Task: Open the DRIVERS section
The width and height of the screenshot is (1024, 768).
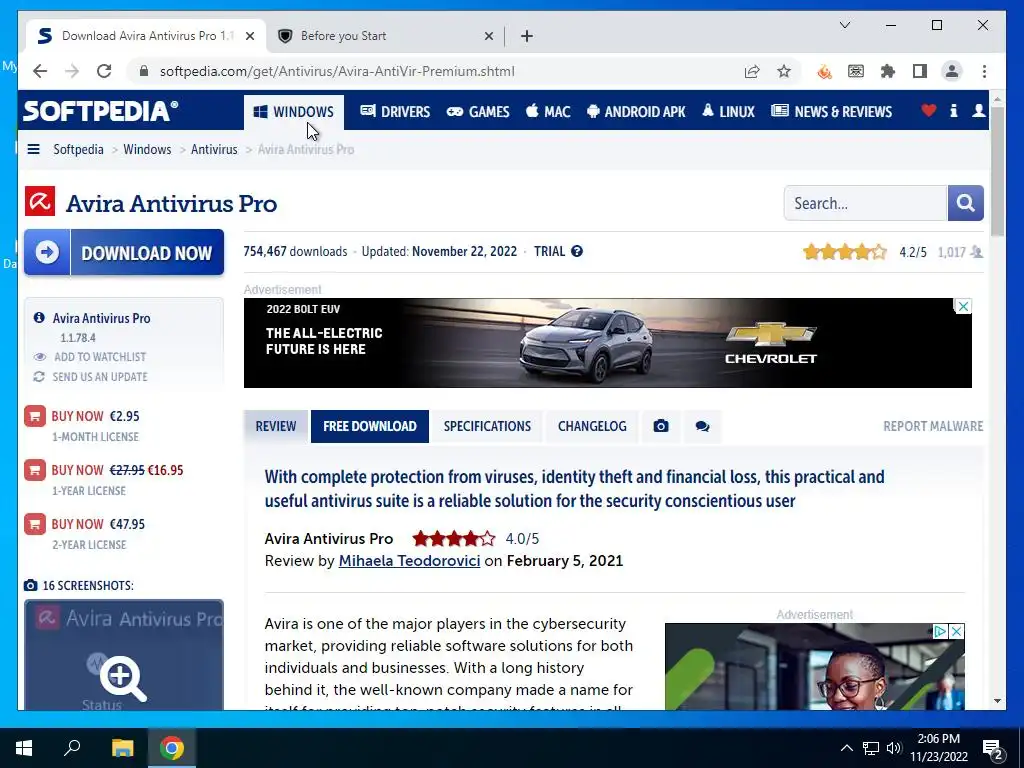Action: pyautogui.click(x=395, y=112)
